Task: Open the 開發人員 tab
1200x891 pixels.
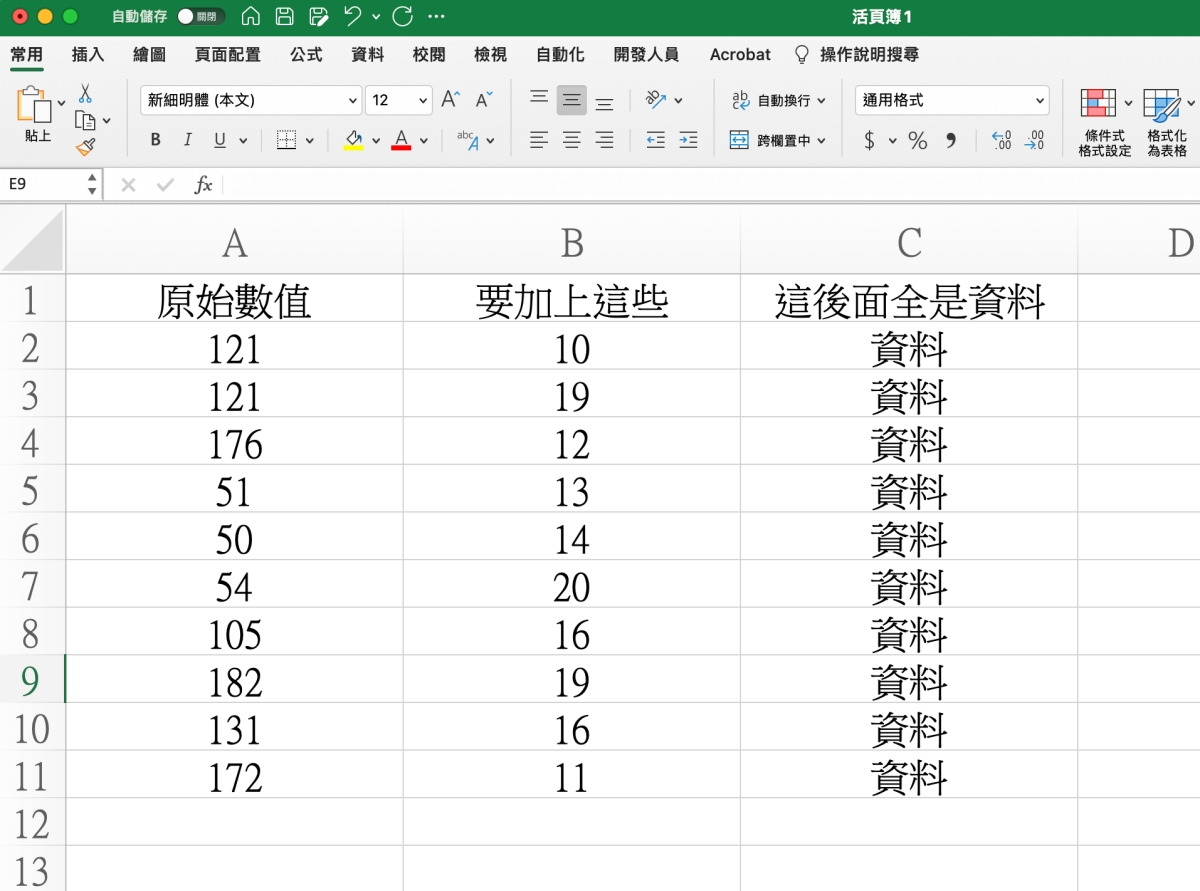Action: point(646,55)
